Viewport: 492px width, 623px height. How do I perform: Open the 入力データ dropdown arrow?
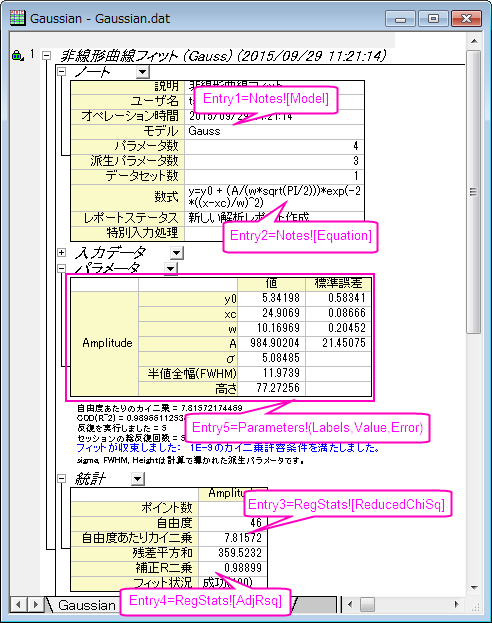[x=176, y=253]
